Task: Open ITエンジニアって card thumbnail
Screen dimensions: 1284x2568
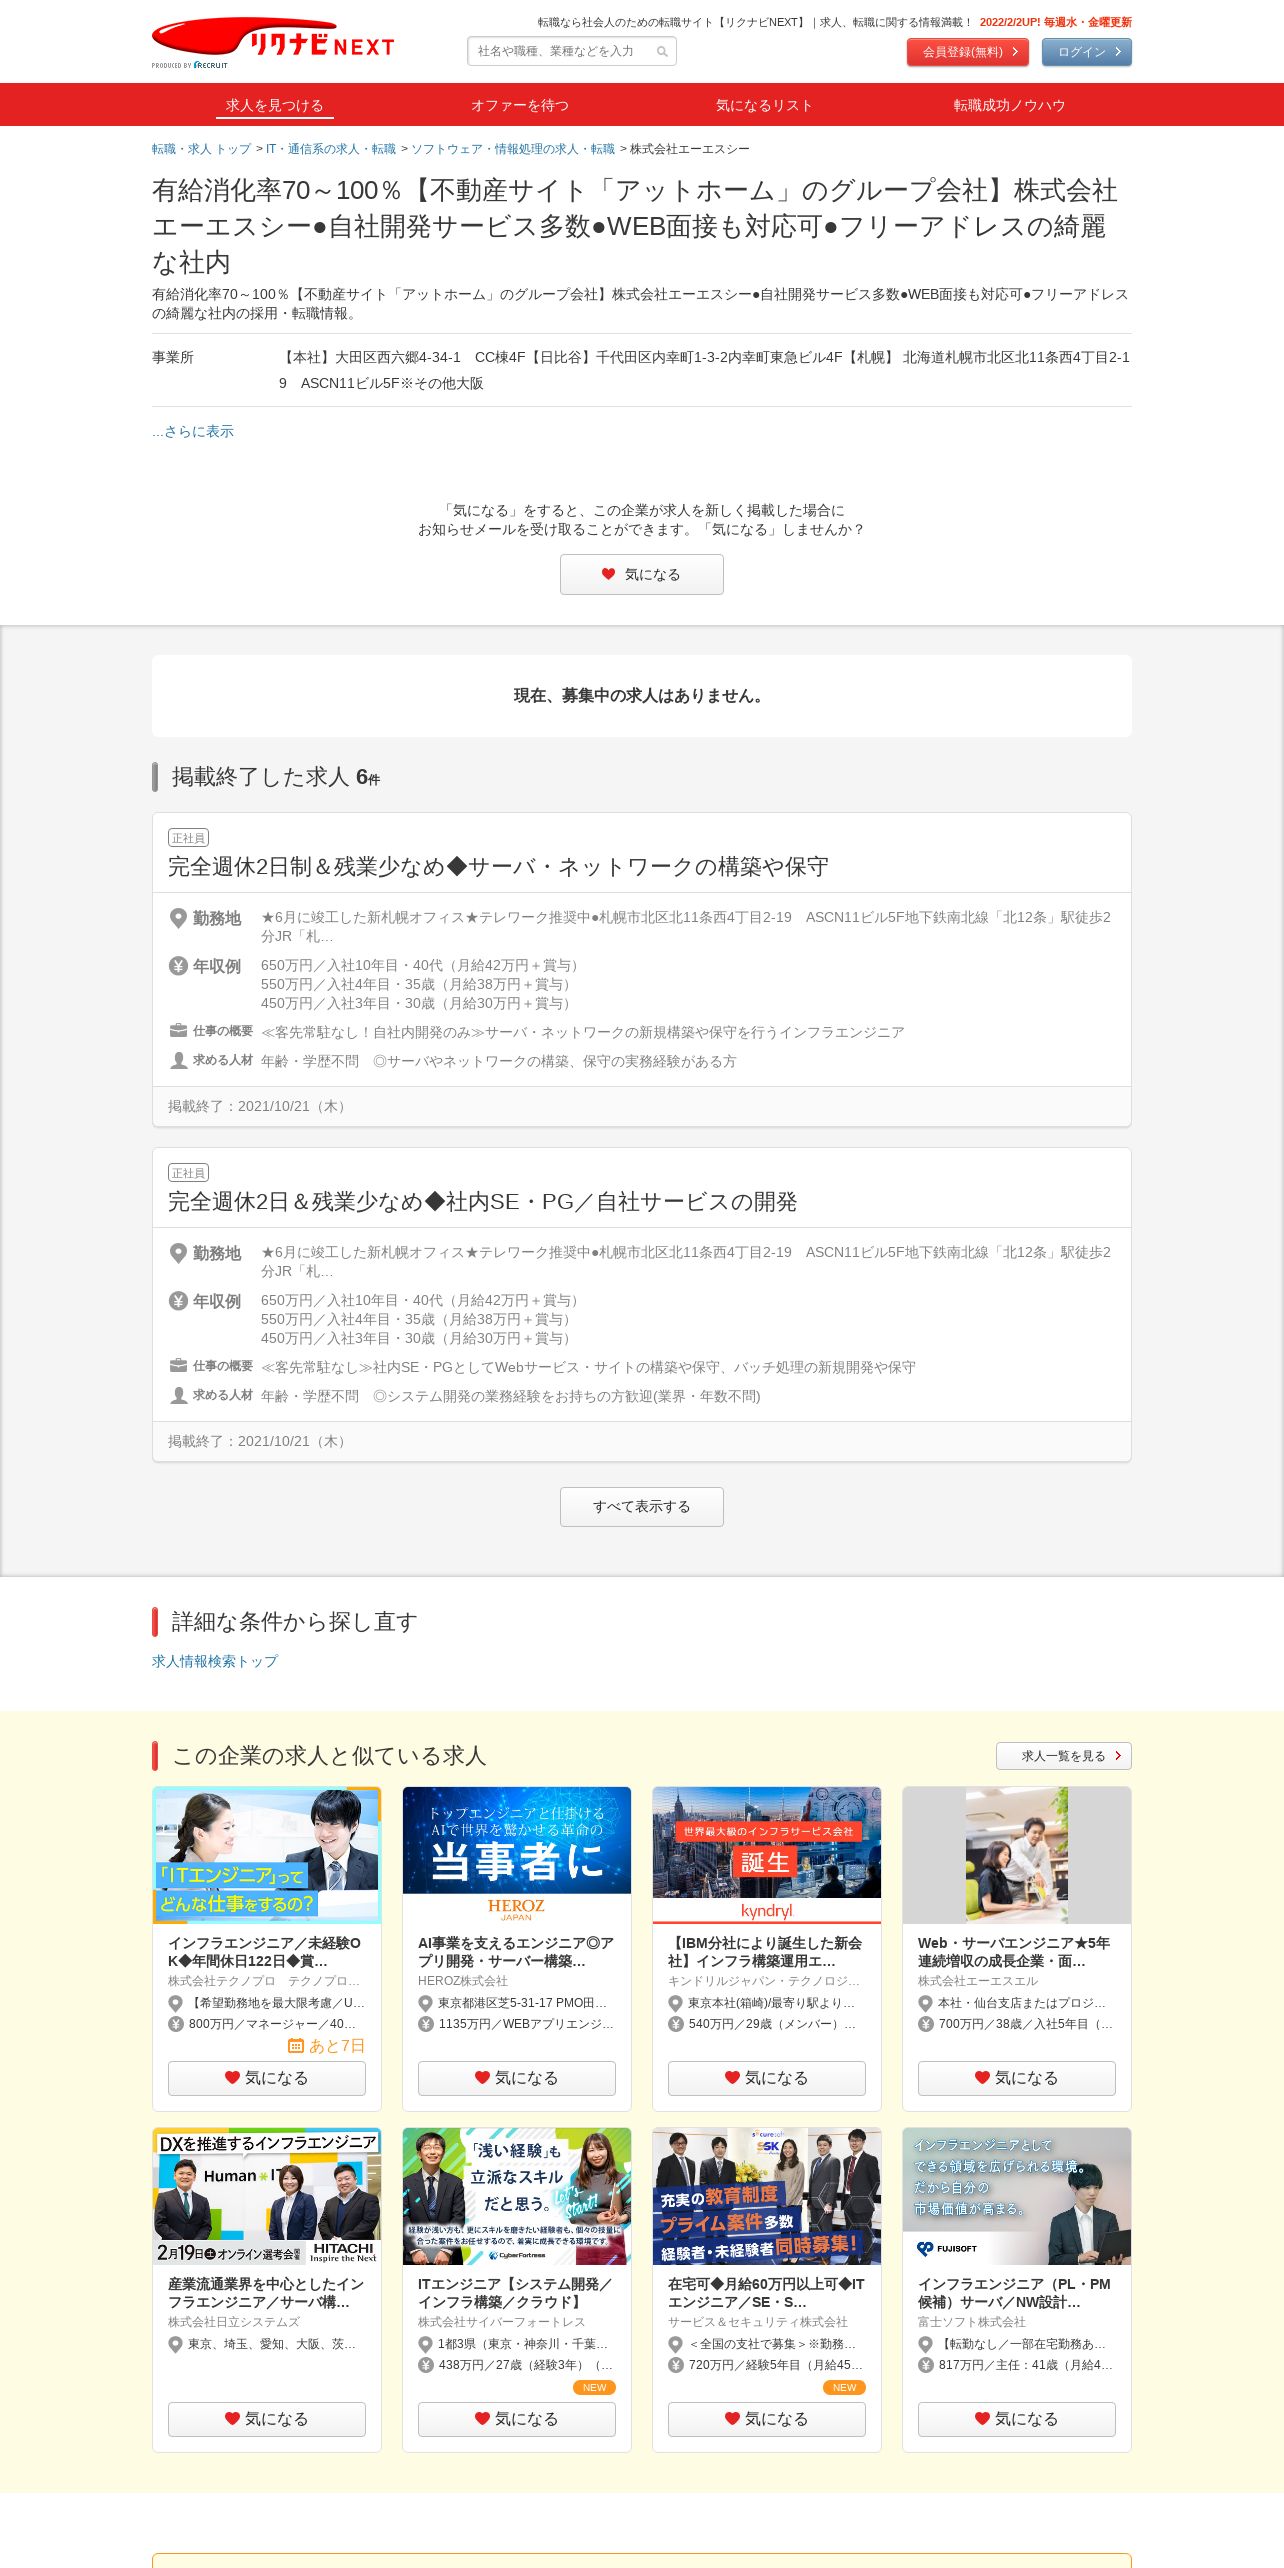Action: tap(267, 1855)
